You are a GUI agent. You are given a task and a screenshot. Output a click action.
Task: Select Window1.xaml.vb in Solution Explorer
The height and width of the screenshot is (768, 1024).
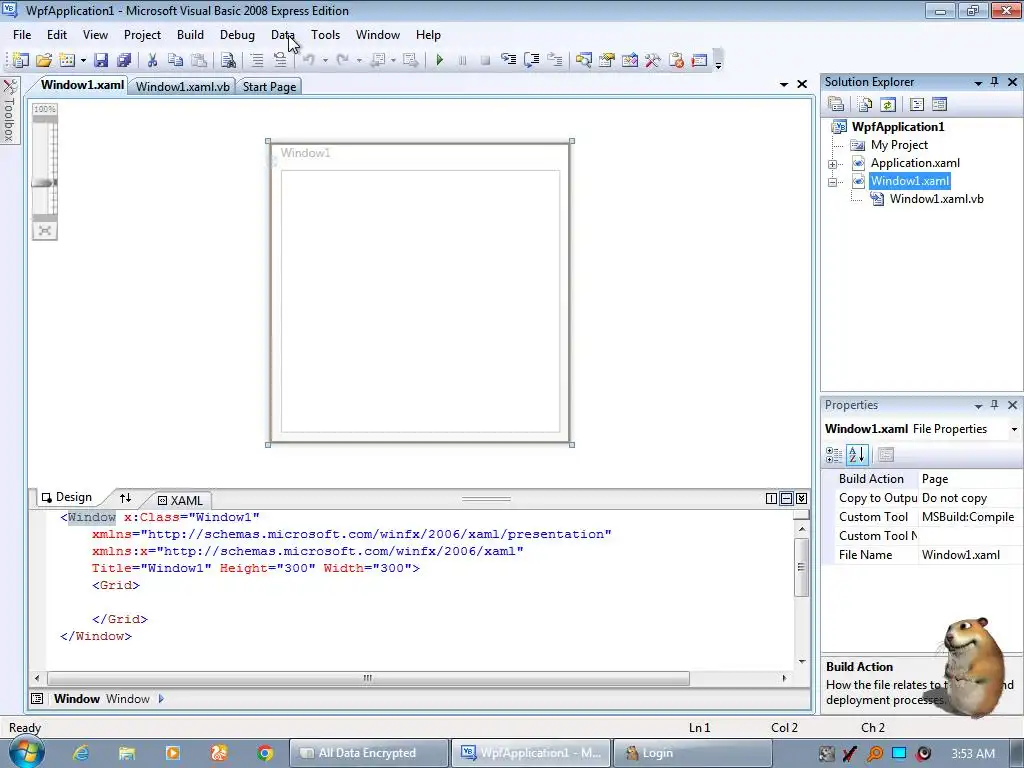coord(936,199)
